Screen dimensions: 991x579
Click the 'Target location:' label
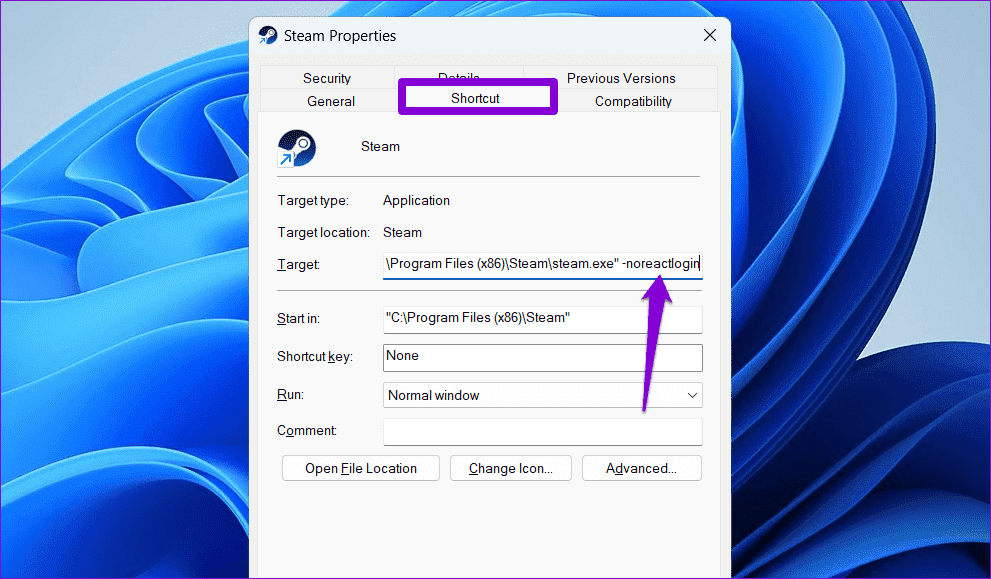pyautogui.click(x=324, y=233)
